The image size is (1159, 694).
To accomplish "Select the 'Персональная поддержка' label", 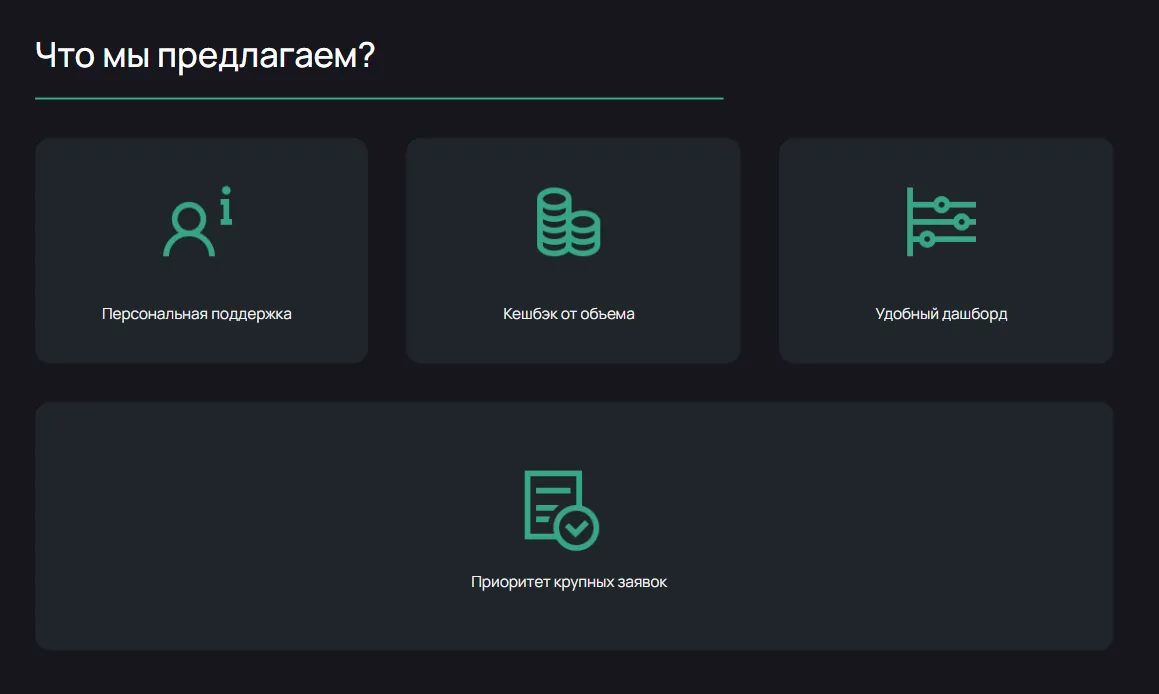I will [197, 314].
